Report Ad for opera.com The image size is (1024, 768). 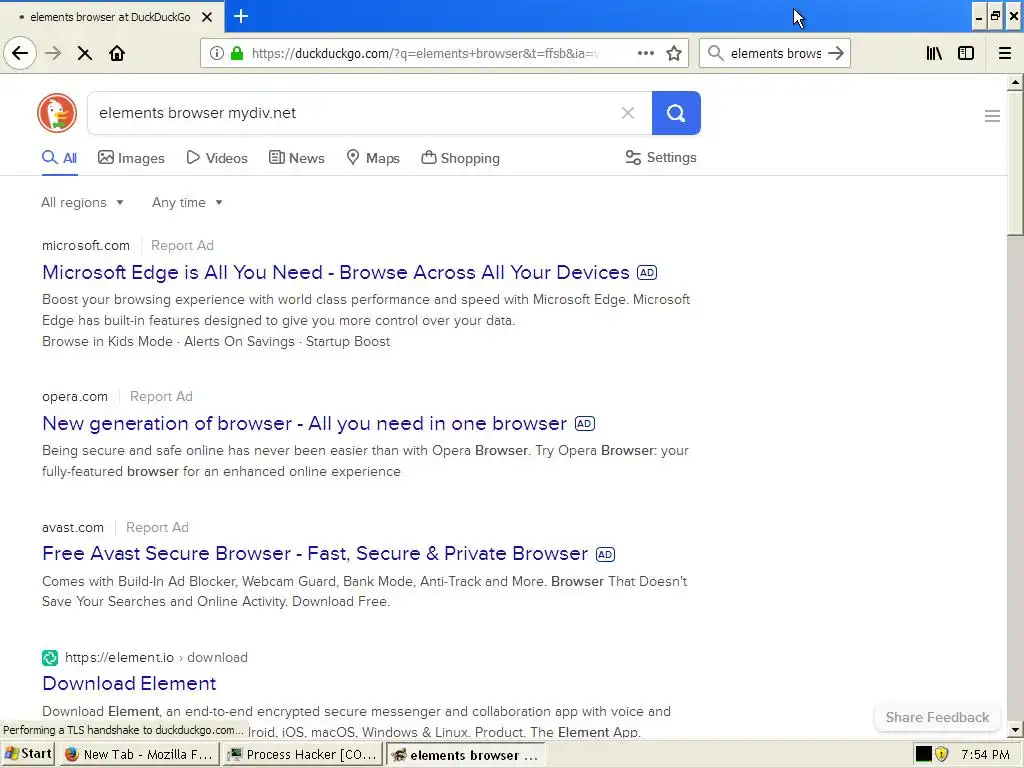[x=161, y=396]
